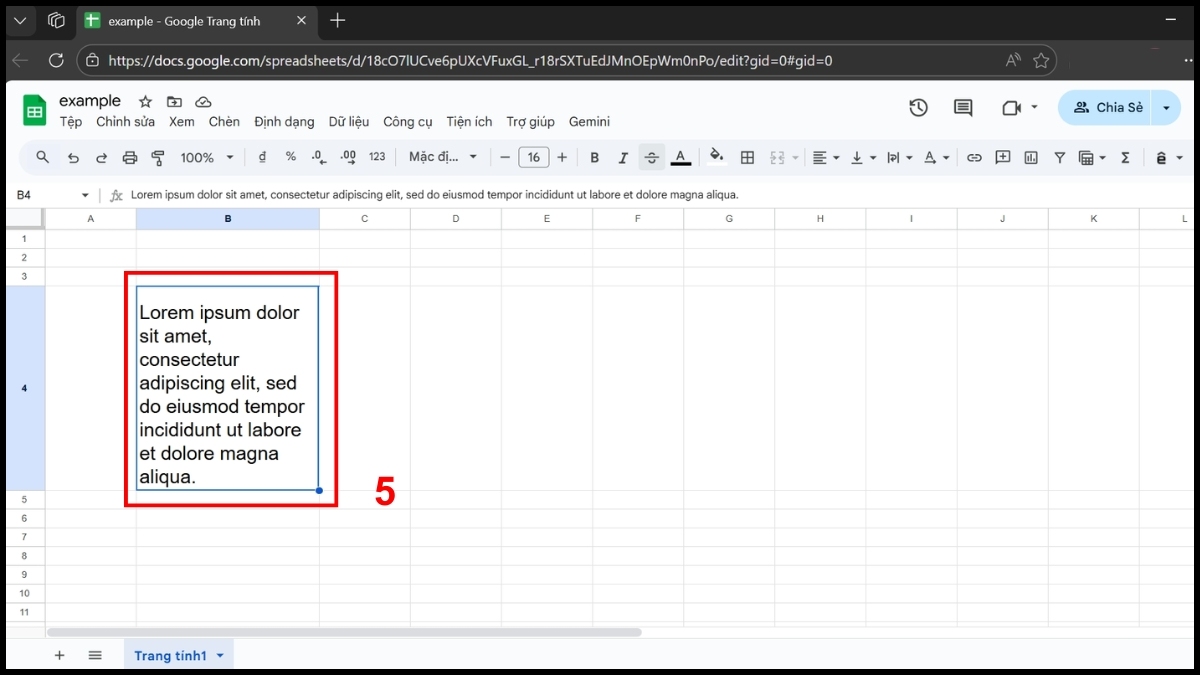Apply currency format with the đ icon
This screenshot has height=675, width=1200.
262,157
